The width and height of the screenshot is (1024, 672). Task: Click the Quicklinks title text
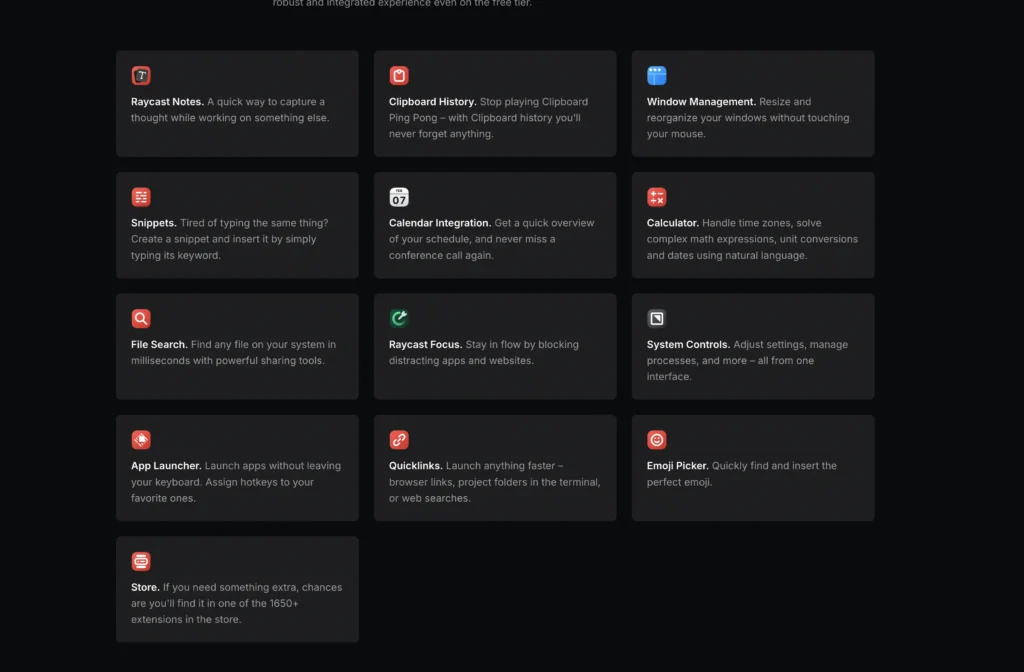click(x=415, y=466)
